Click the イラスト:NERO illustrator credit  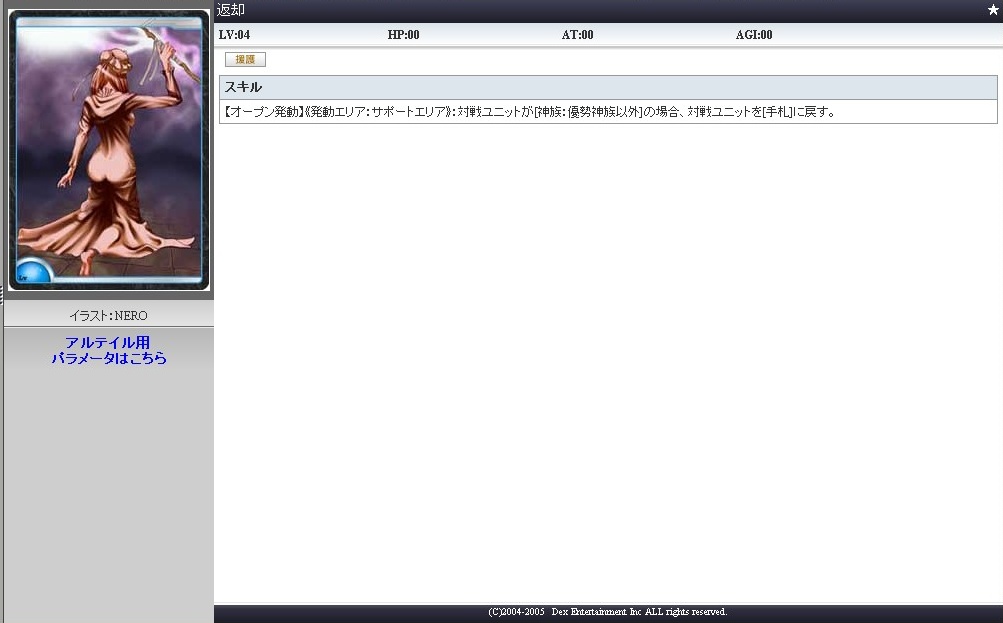point(108,315)
